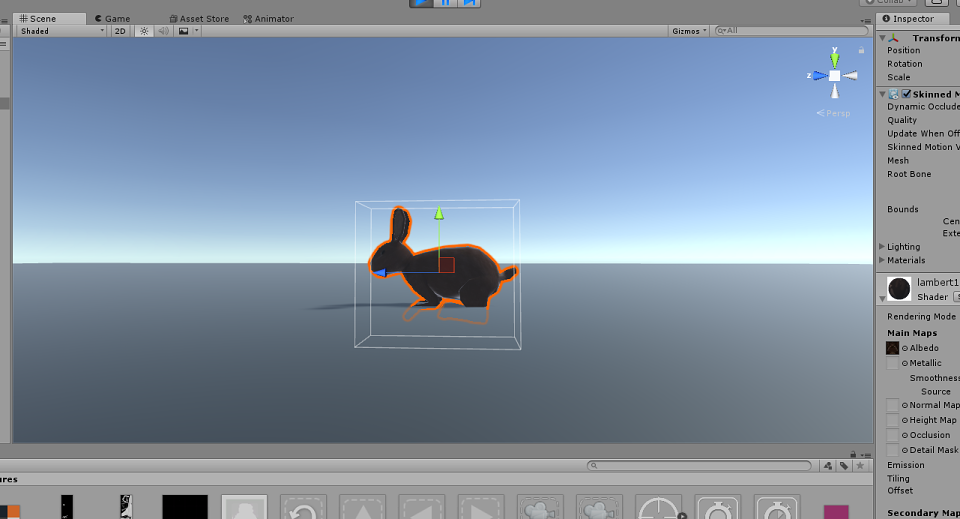Select the crosshair target icon asset
Screen dimensions: 960x519
click(659, 507)
